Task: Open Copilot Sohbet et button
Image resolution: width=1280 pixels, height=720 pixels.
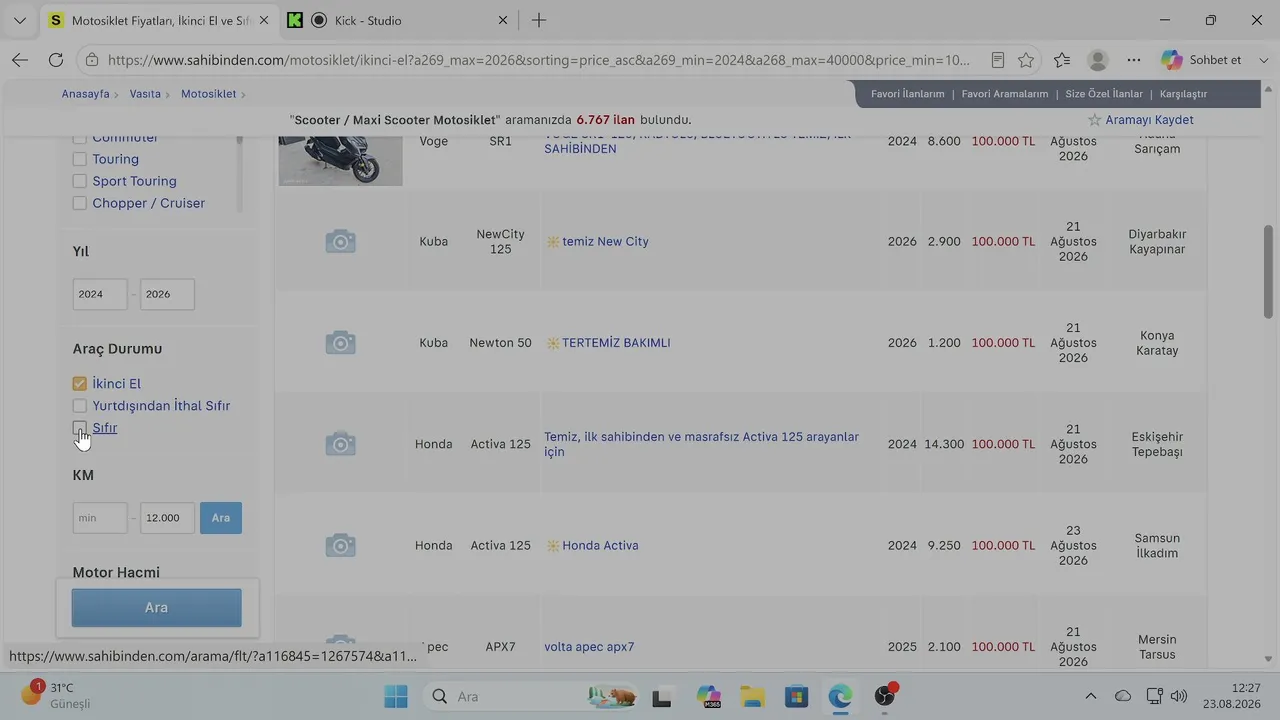Action: point(1201,60)
